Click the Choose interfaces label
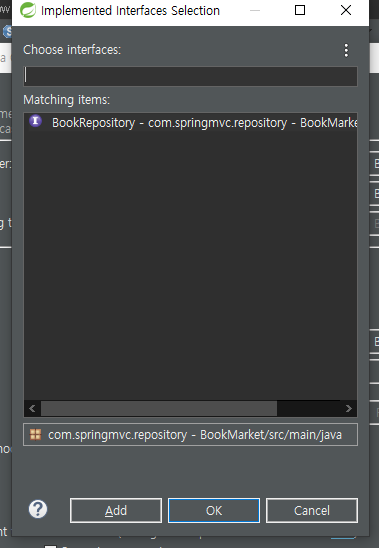This screenshot has width=379, height=548. 72,50
